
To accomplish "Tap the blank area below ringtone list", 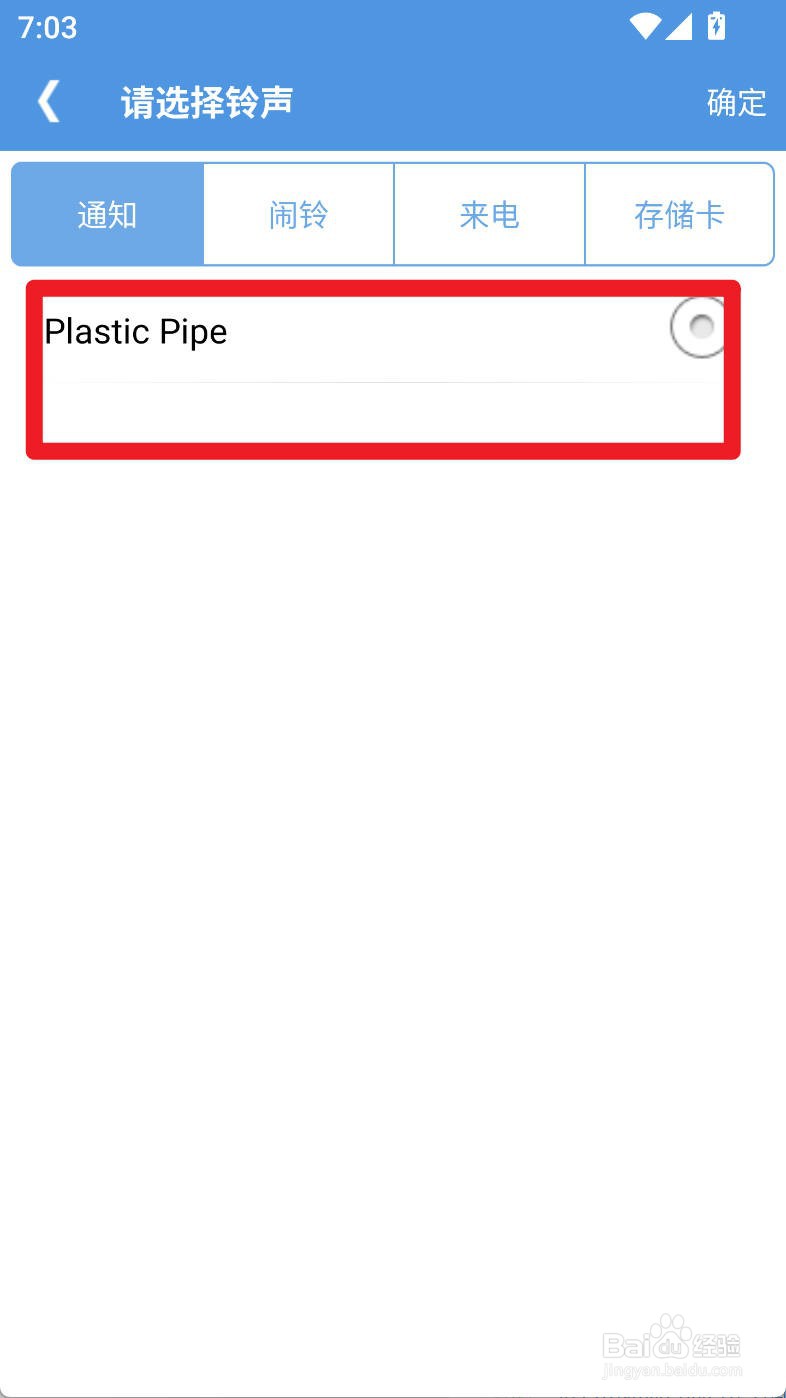I will (x=393, y=800).
